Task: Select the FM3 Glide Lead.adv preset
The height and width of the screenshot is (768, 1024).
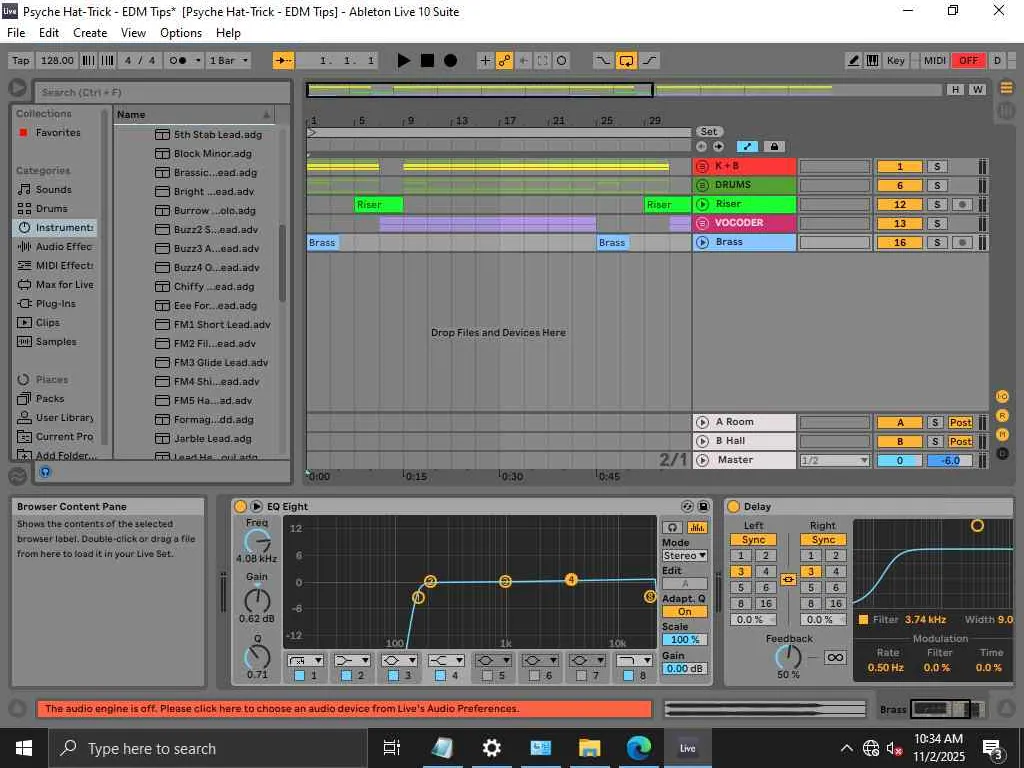Action: (221, 362)
